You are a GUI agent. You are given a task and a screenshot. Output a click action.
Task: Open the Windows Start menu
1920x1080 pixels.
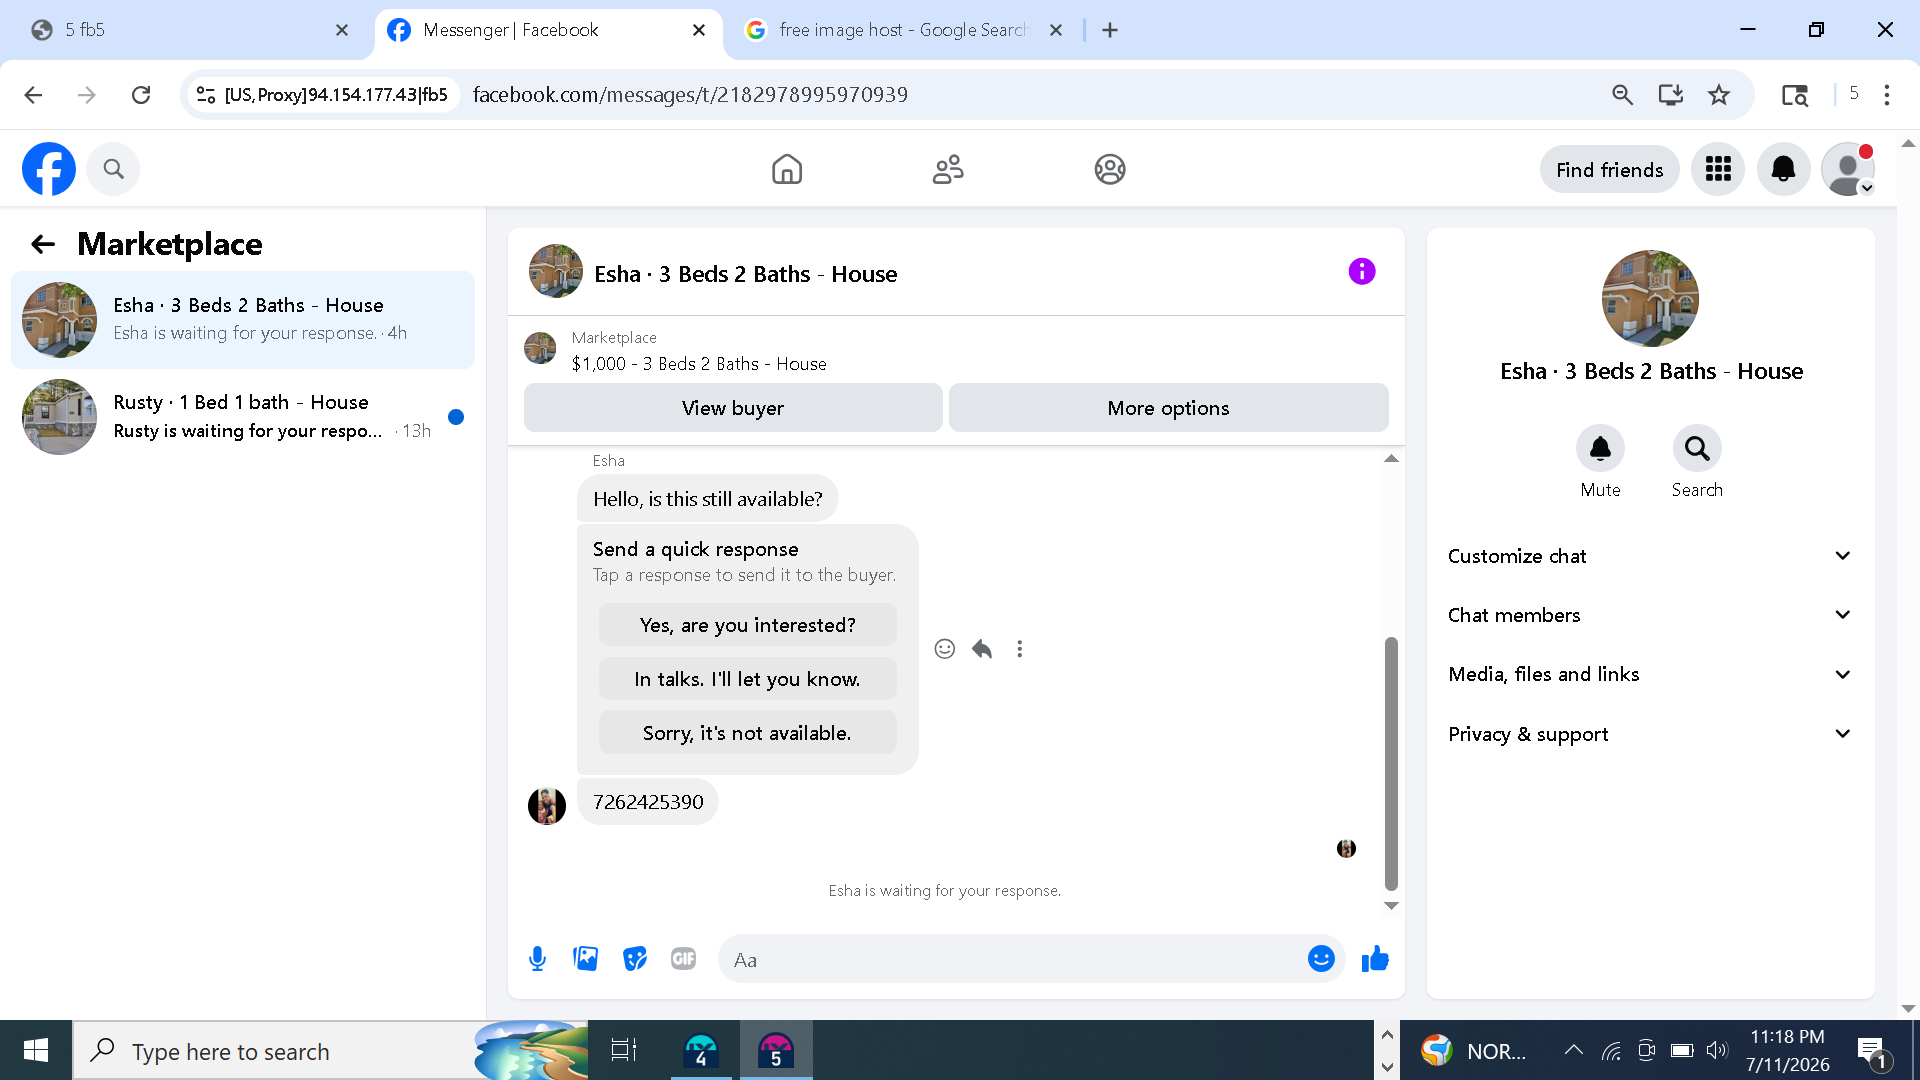point(36,1050)
